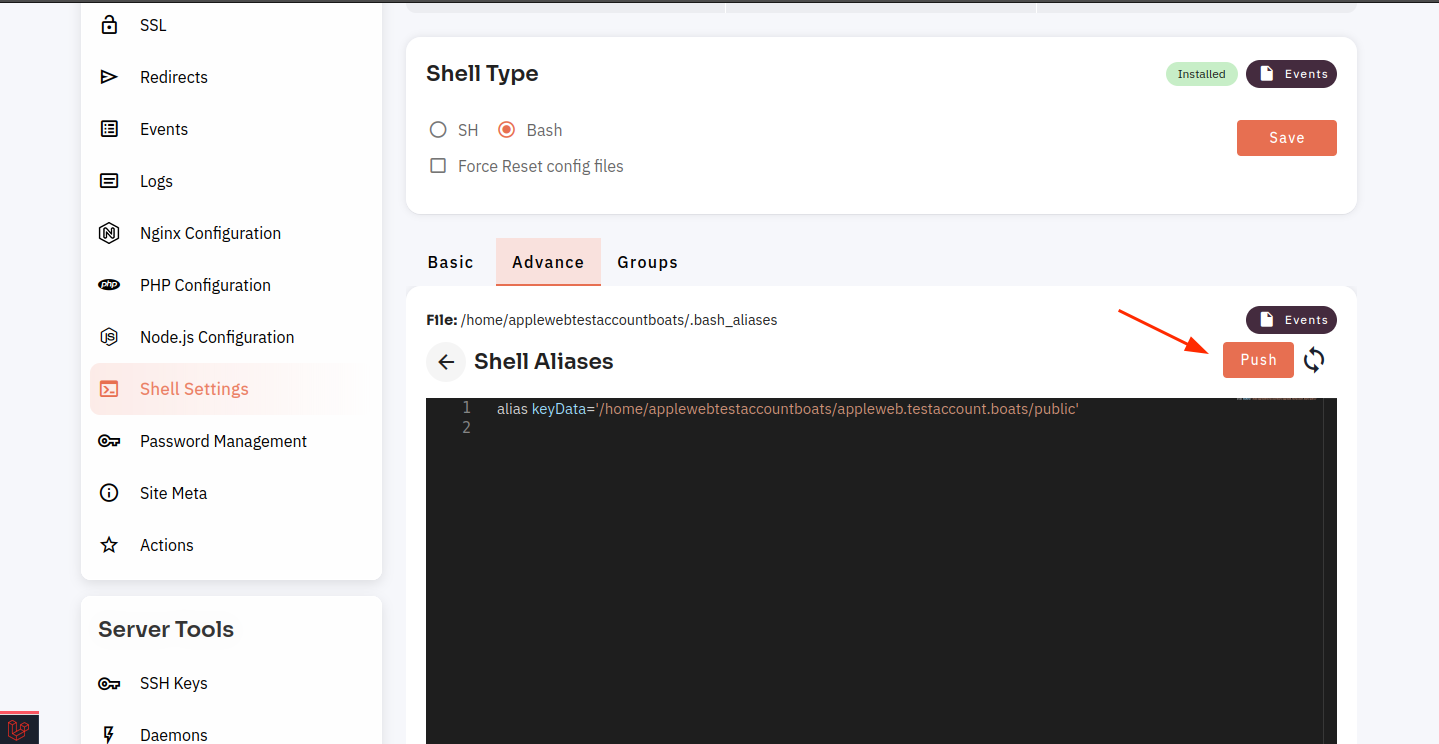Select the Bash radio button
The height and width of the screenshot is (744, 1439).
tap(506, 130)
